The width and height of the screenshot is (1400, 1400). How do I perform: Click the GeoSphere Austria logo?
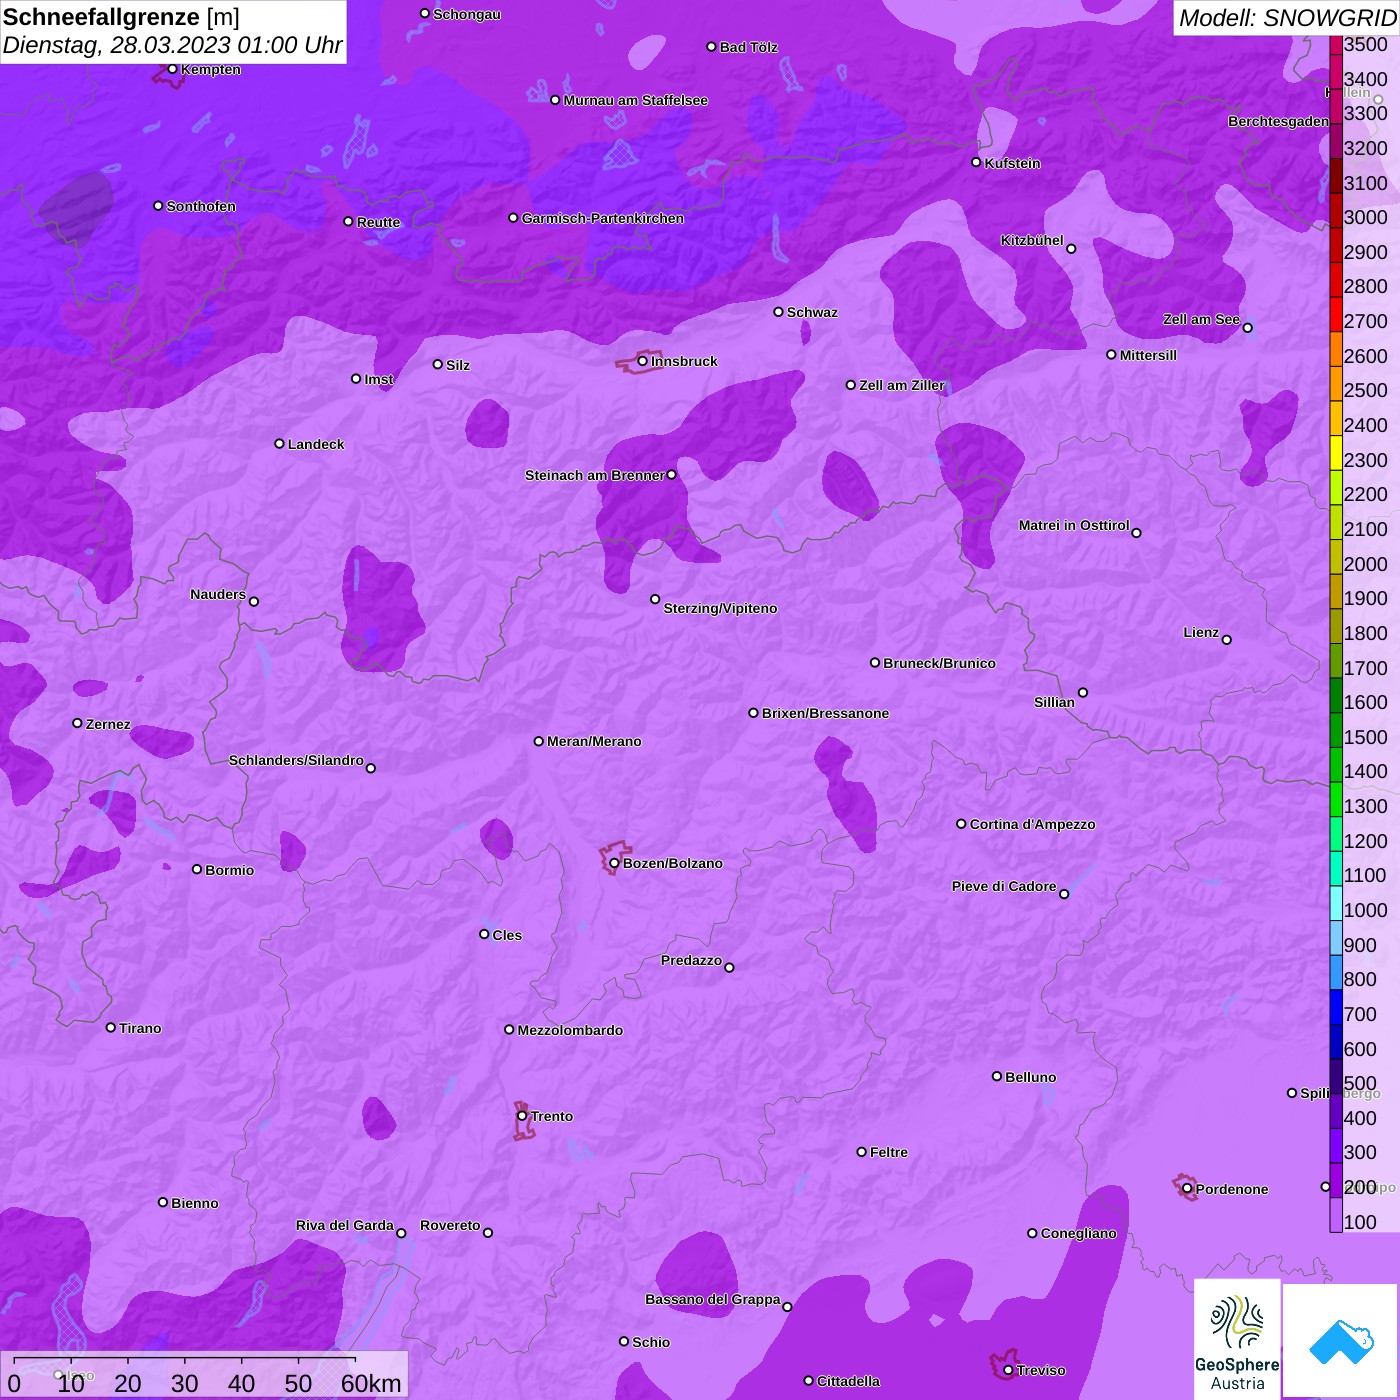click(x=1237, y=1339)
